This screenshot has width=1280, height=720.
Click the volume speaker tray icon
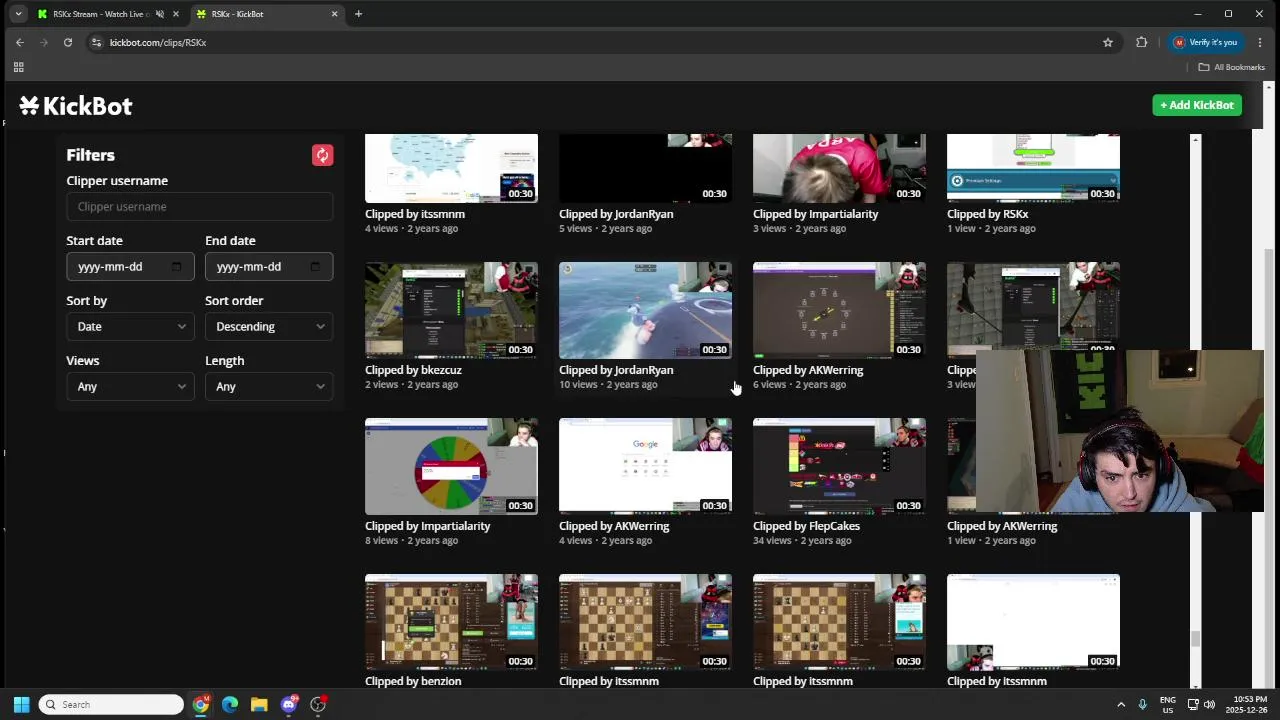1210,704
